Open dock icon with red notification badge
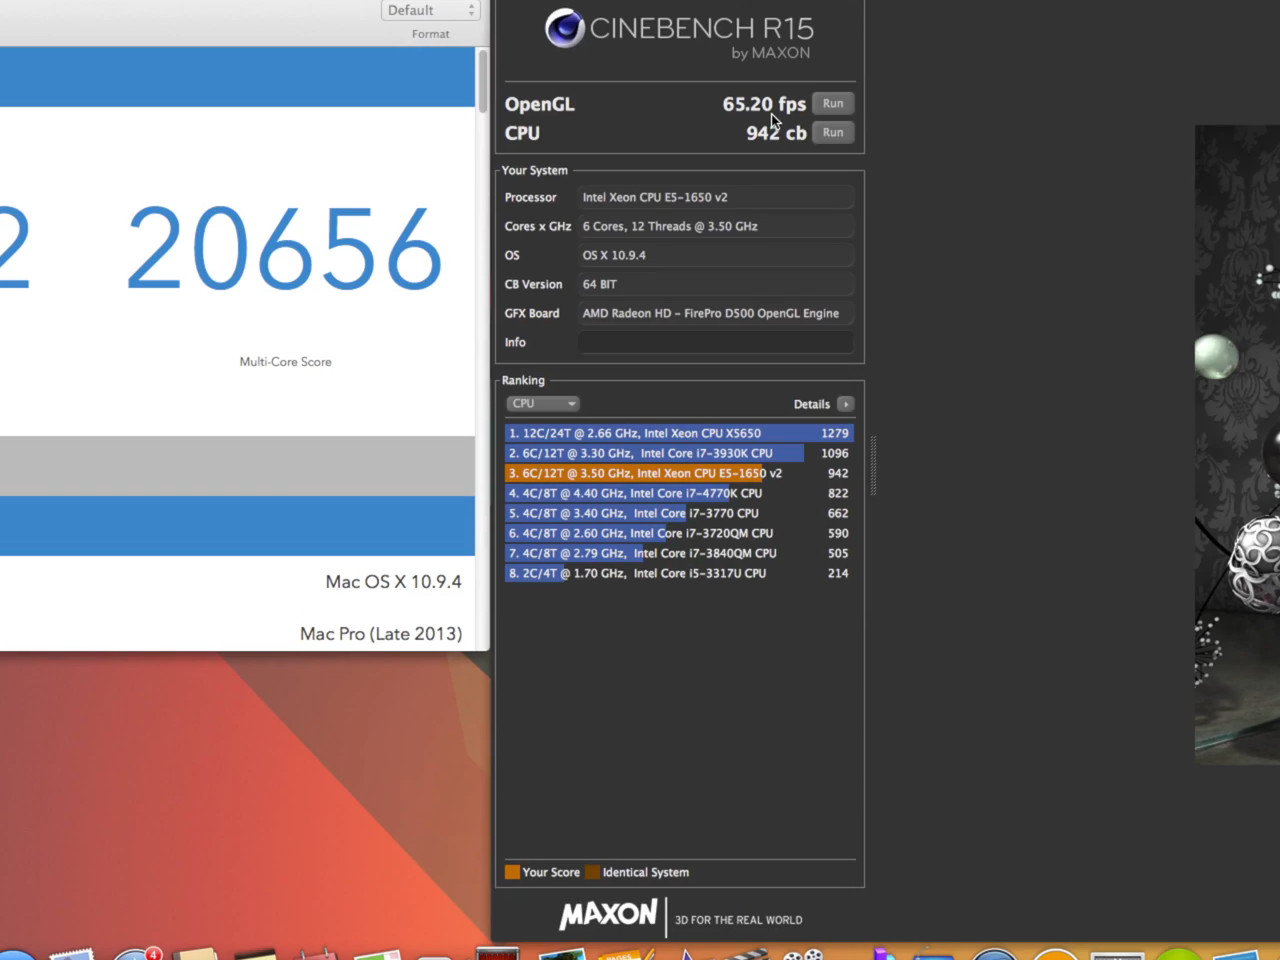 pyautogui.click(x=137, y=952)
